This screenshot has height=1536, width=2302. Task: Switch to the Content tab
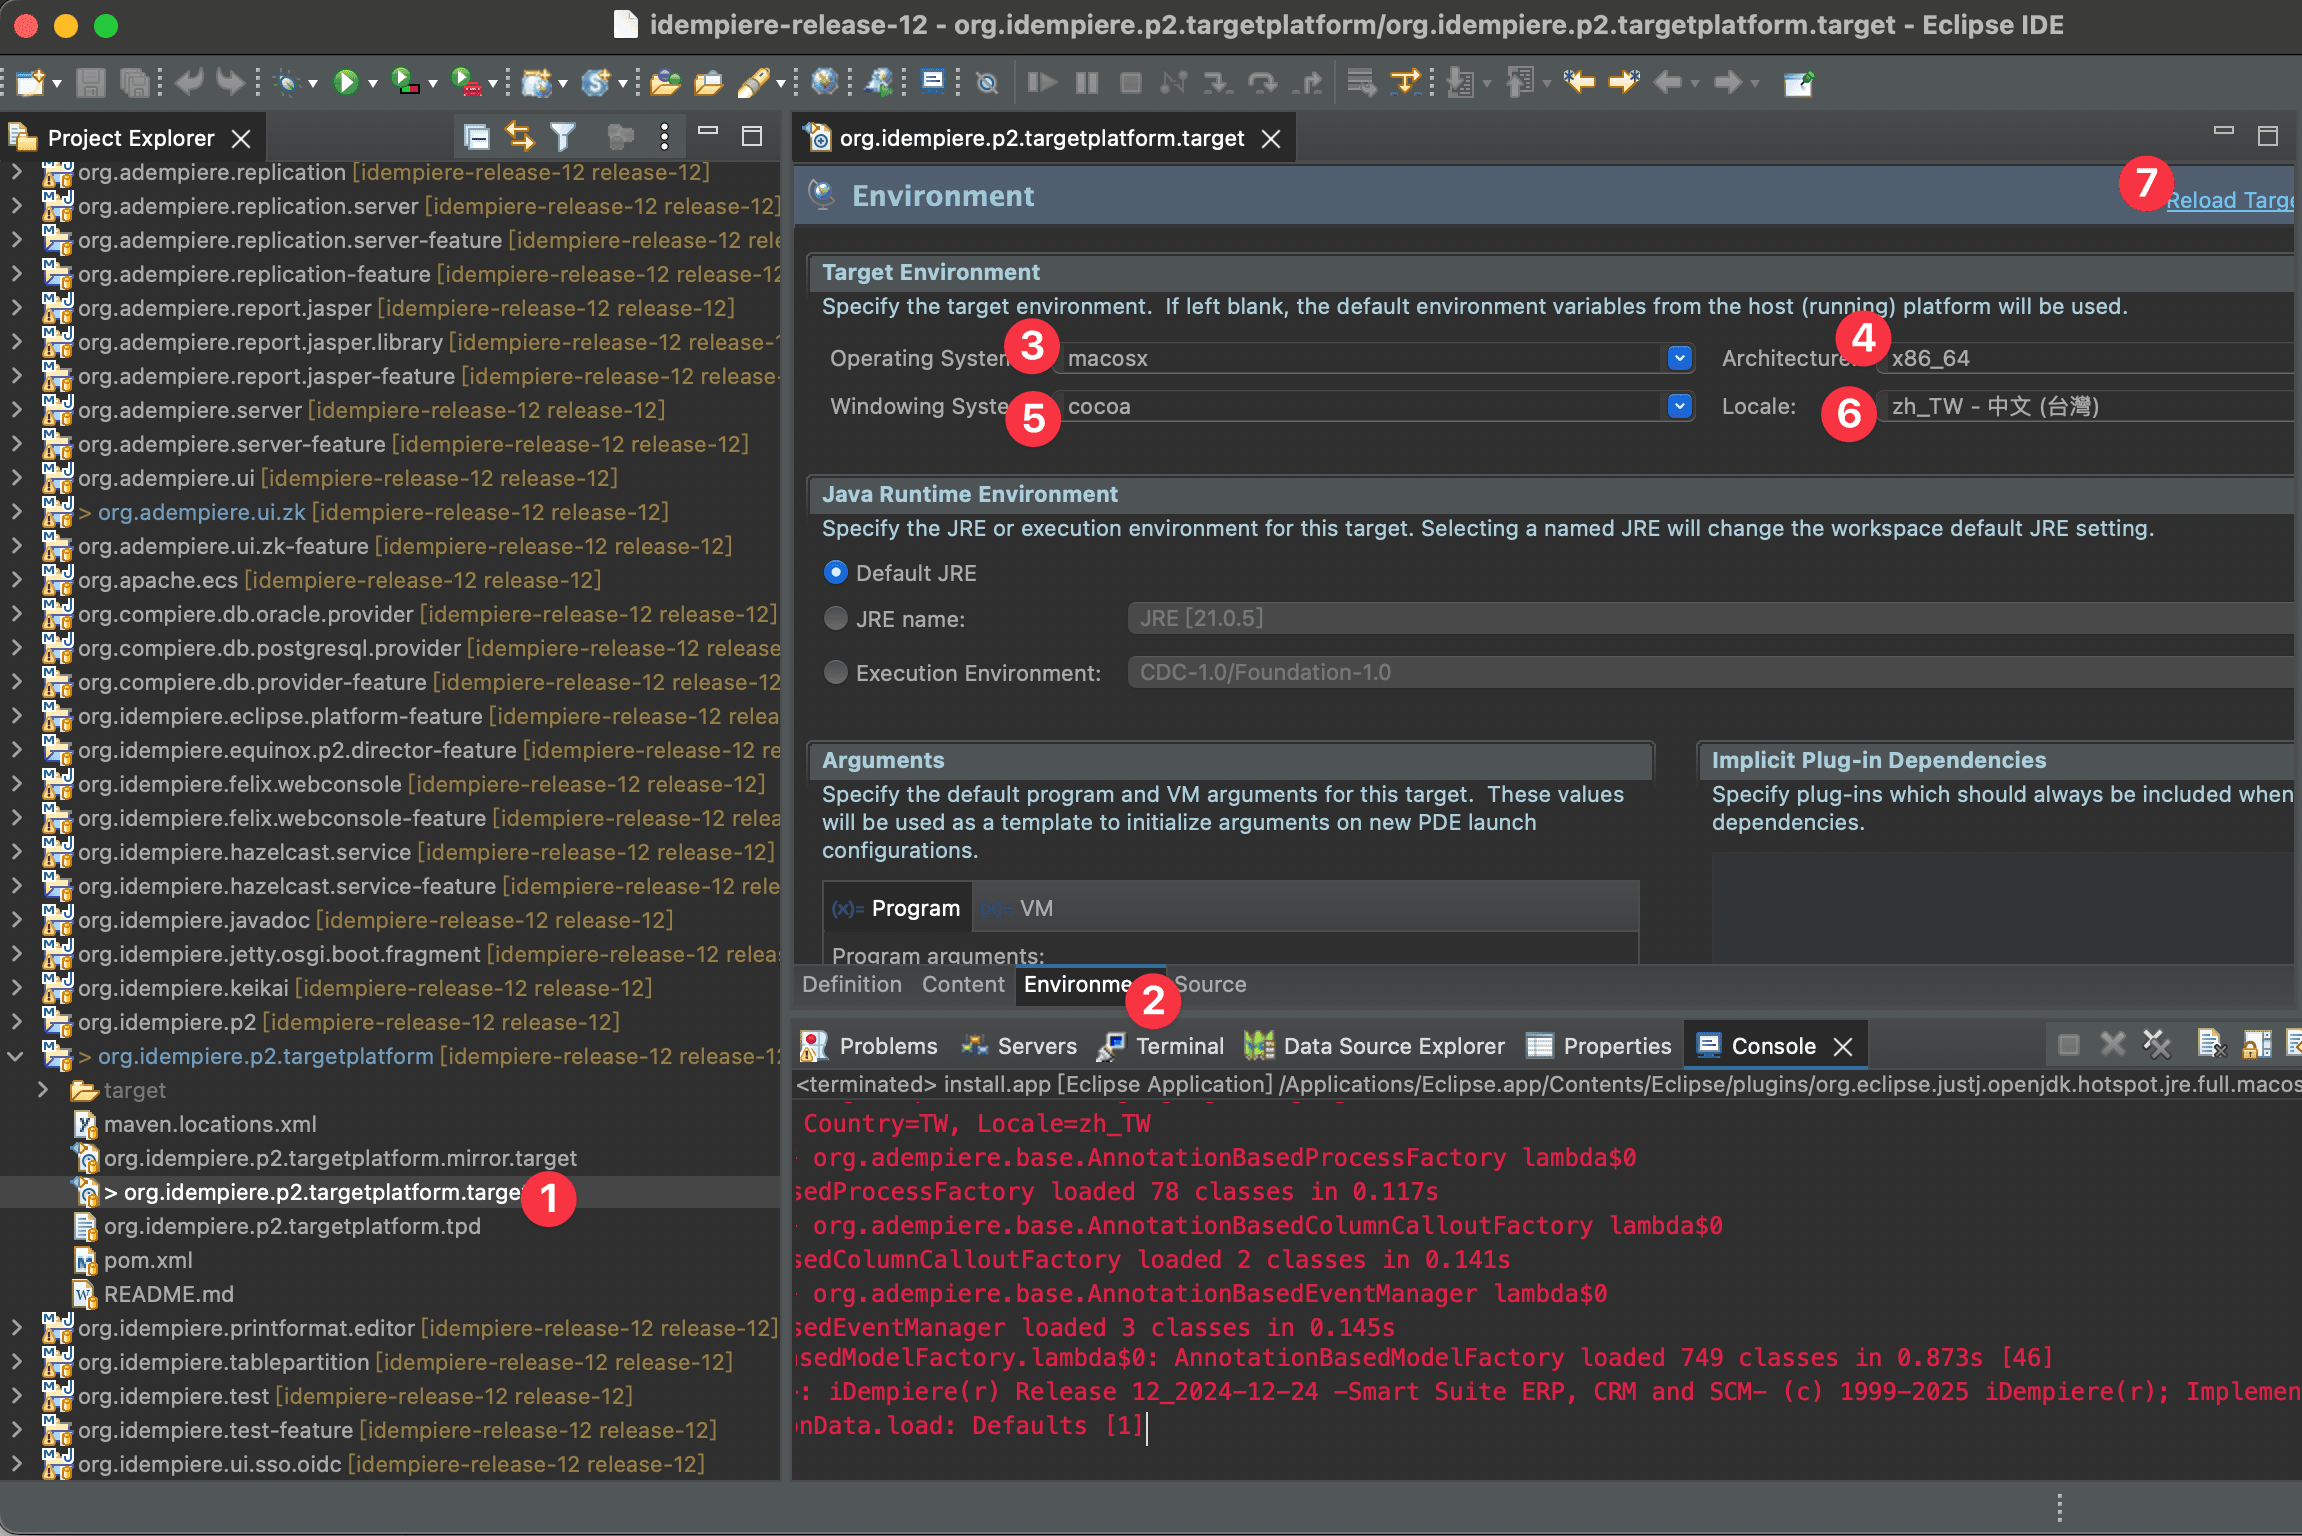pos(963,984)
